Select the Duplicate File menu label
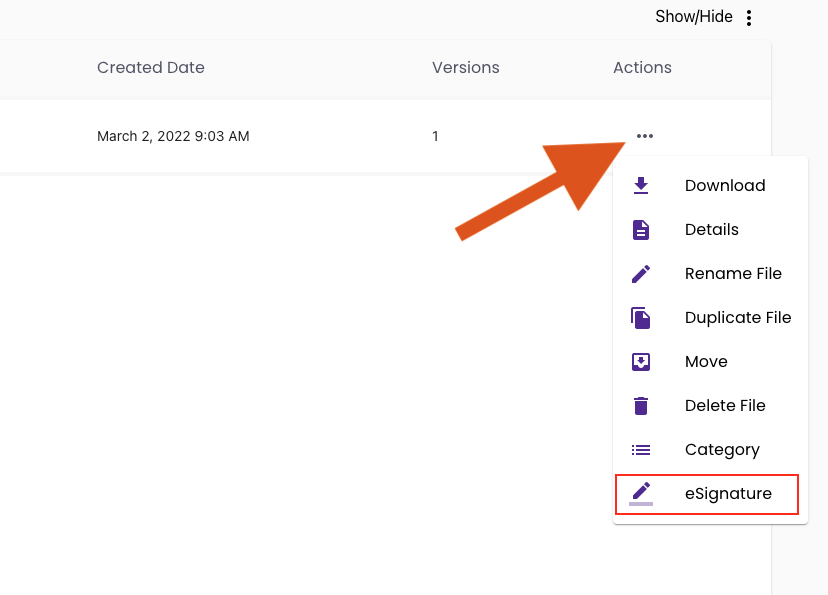The height and width of the screenshot is (595, 828). tap(738, 318)
